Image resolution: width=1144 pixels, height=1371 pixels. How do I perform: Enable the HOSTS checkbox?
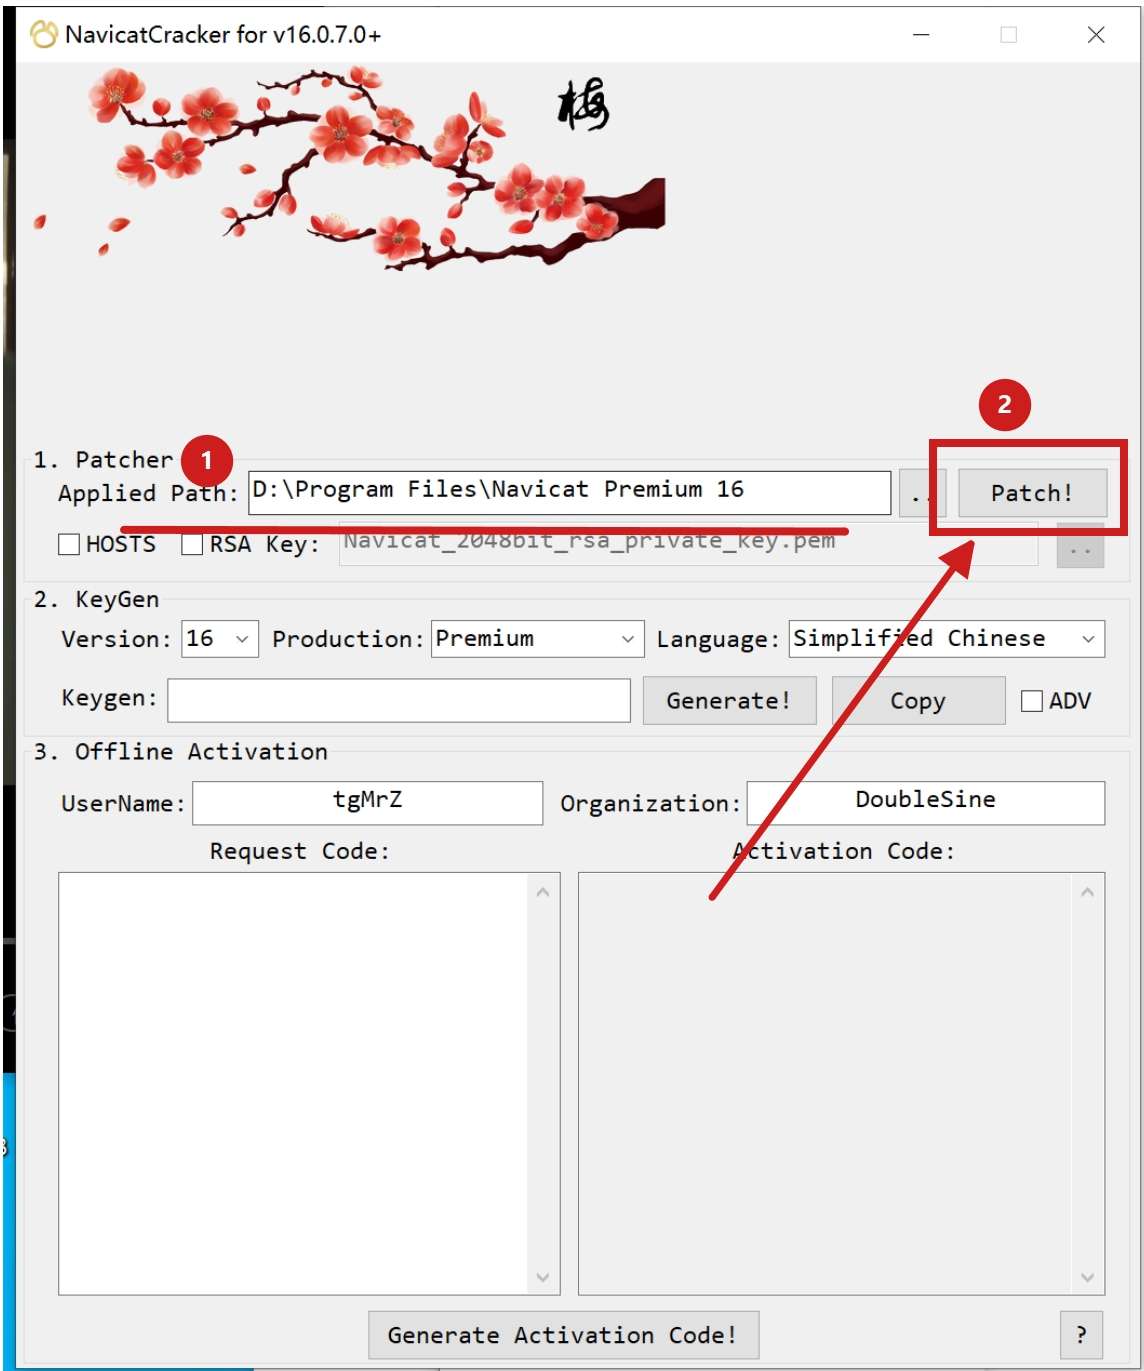pos(69,544)
